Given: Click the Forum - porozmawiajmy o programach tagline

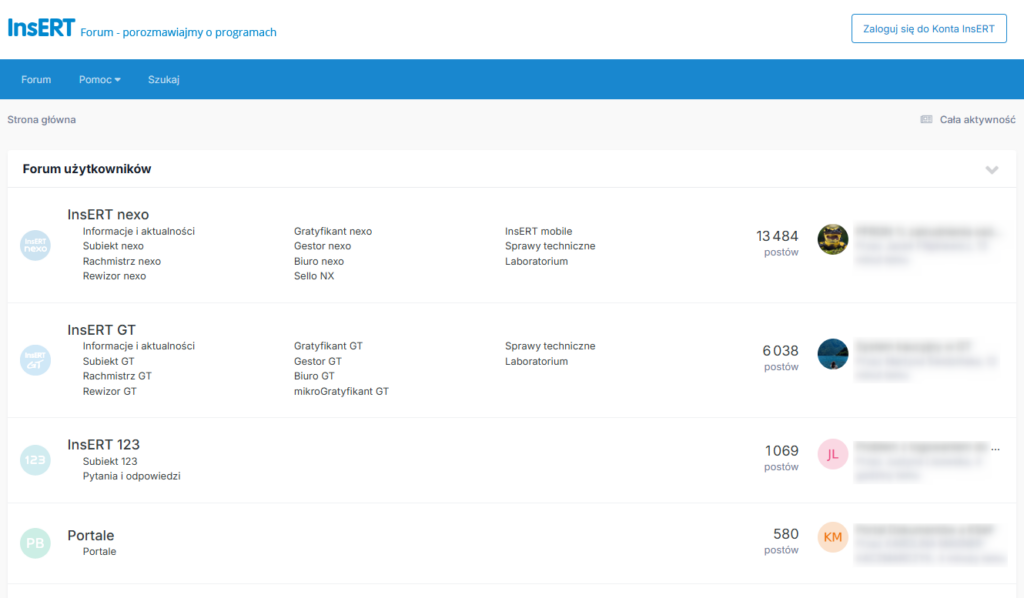Looking at the screenshot, I should (178, 32).
